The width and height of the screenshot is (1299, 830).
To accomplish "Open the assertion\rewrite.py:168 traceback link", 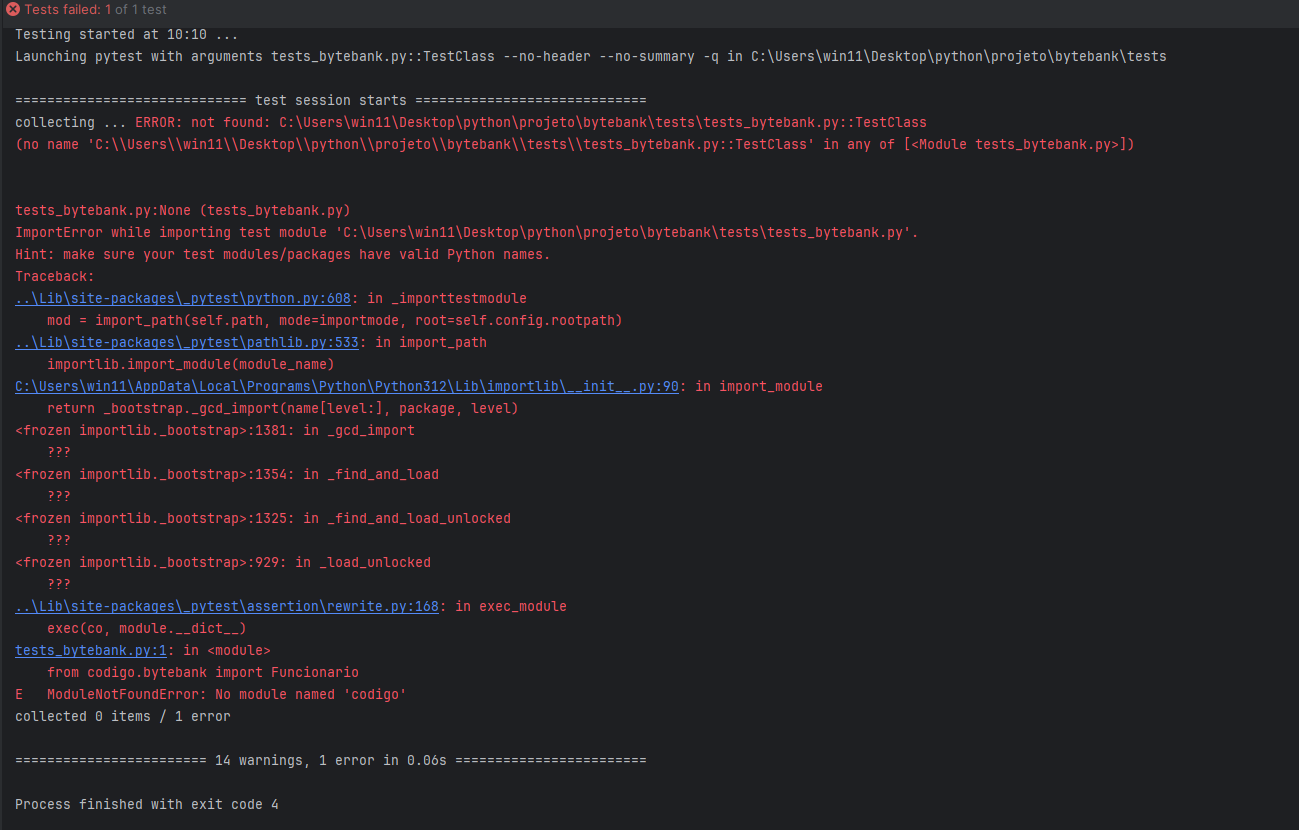I will 227,606.
